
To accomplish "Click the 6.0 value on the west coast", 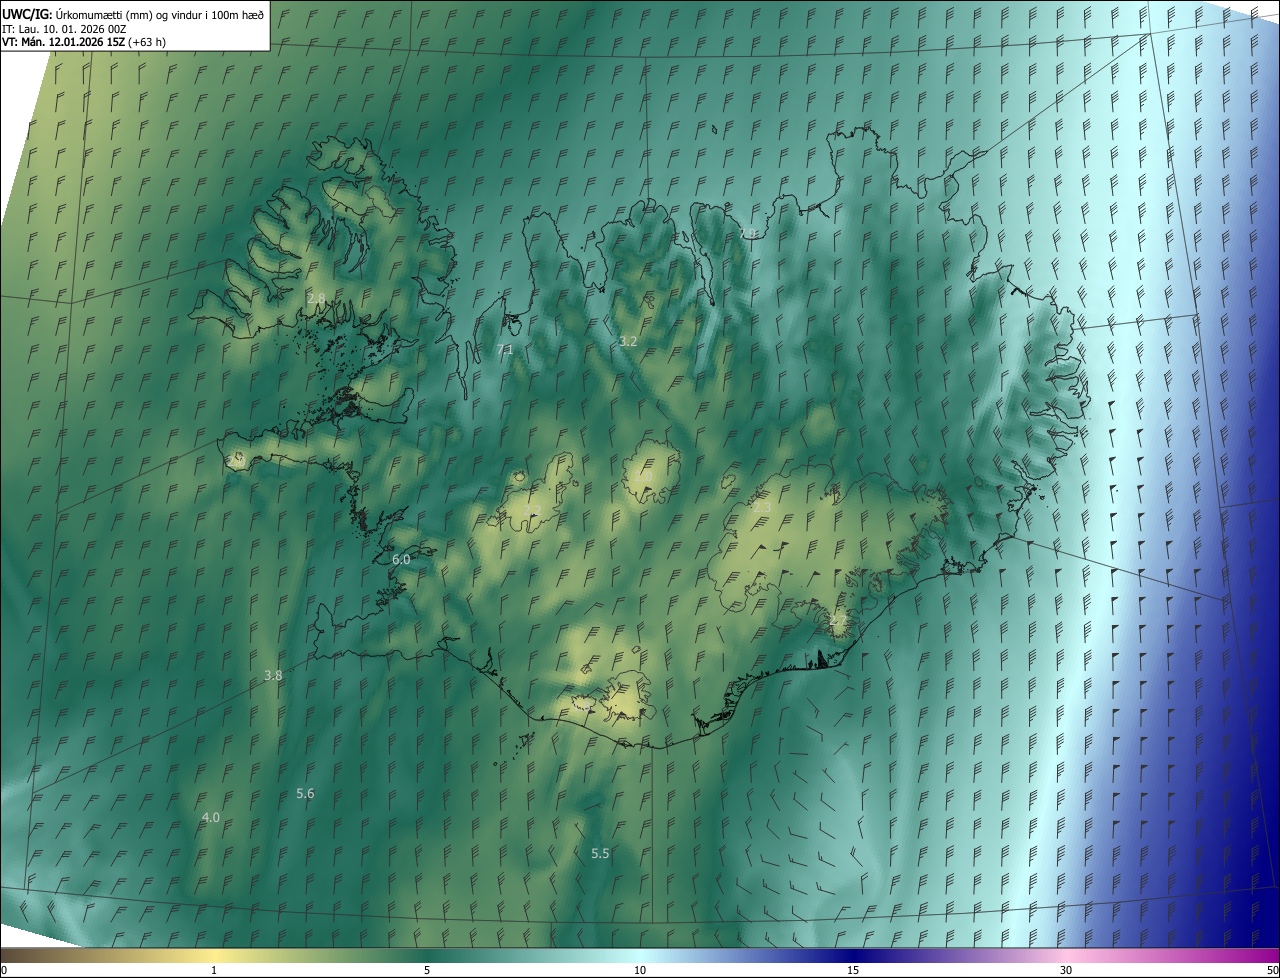I will click(x=401, y=560).
